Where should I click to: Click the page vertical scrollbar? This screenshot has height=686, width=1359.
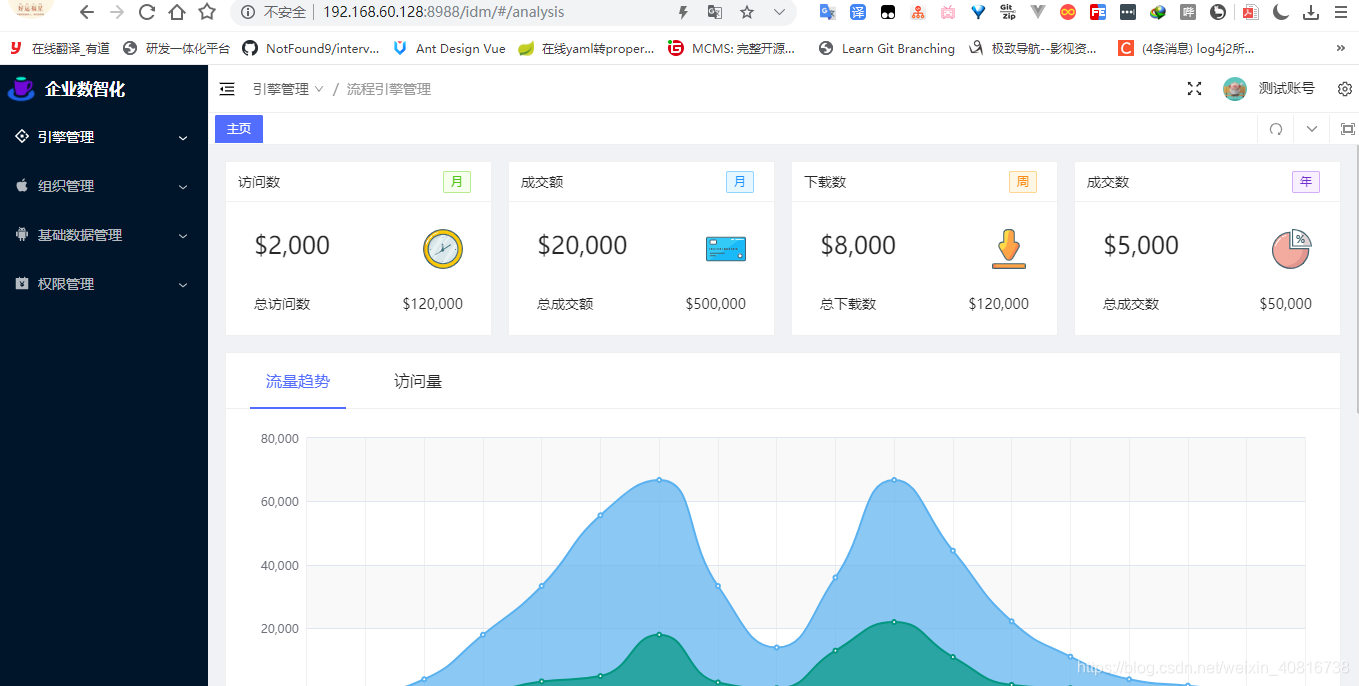tap(1355, 280)
